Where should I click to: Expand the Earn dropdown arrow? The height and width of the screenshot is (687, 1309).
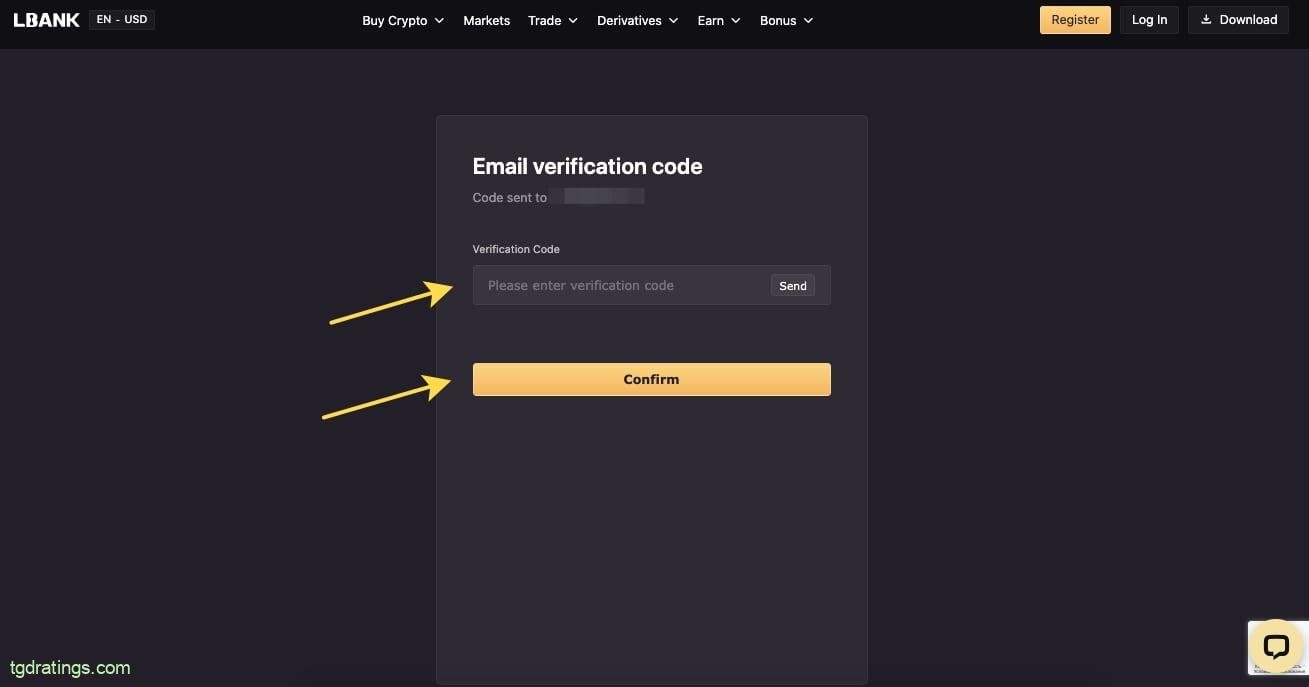point(735,21)
